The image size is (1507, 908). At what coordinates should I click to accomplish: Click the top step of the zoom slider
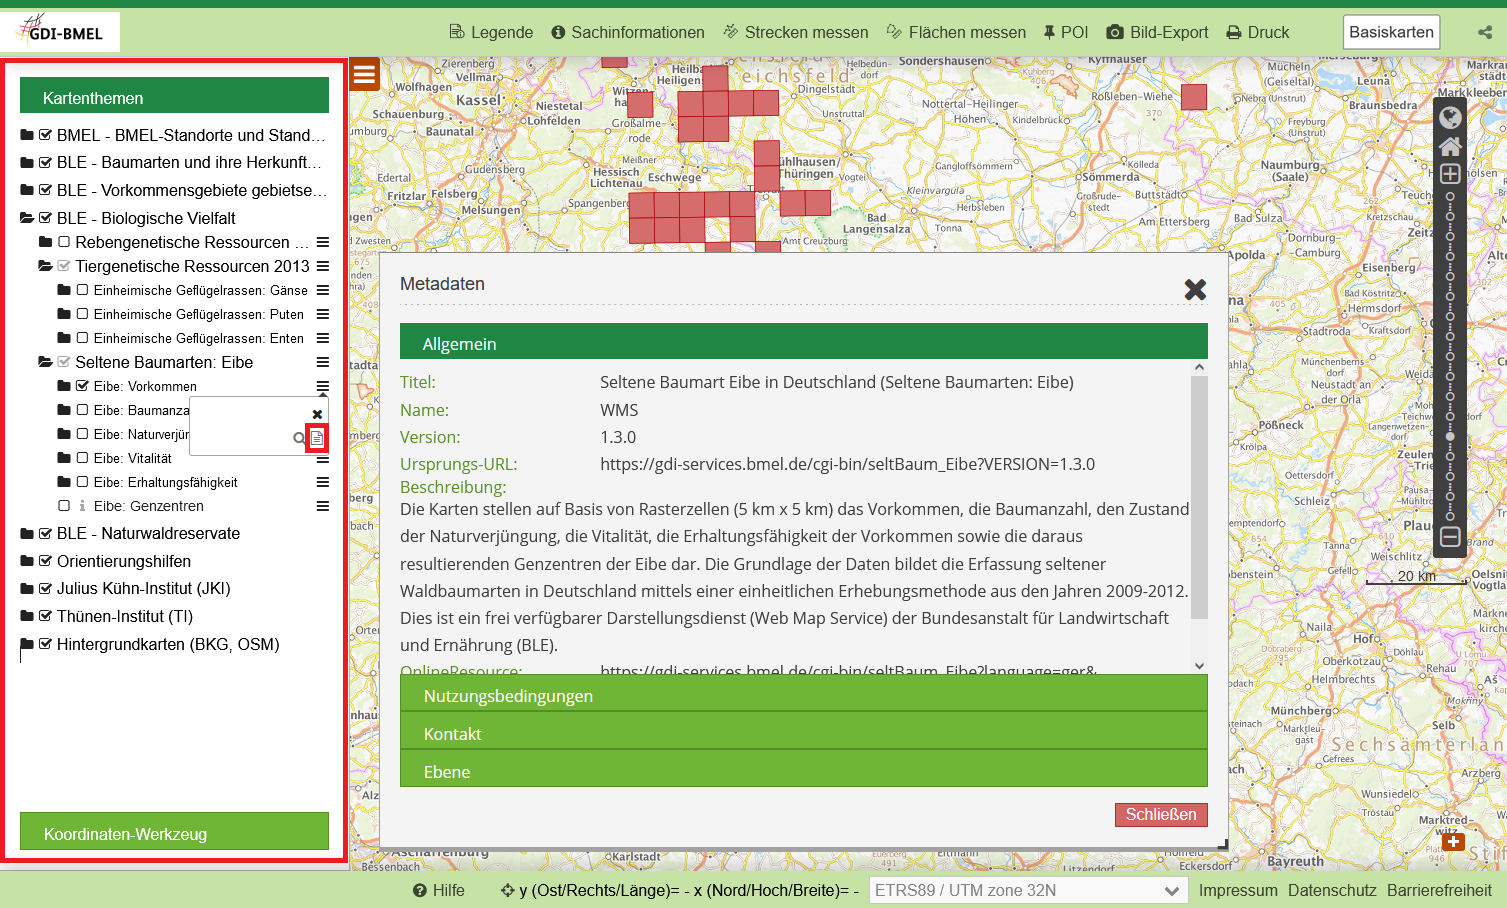(x=1450, y=197)
